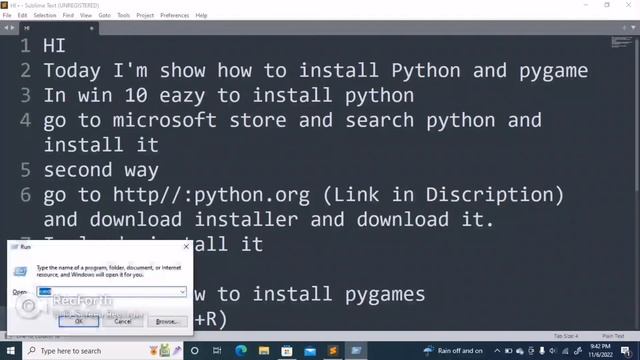This screenshot has width=640, height=360.
Task: Click the word Python on line 2
Action: tap(426, 71)
